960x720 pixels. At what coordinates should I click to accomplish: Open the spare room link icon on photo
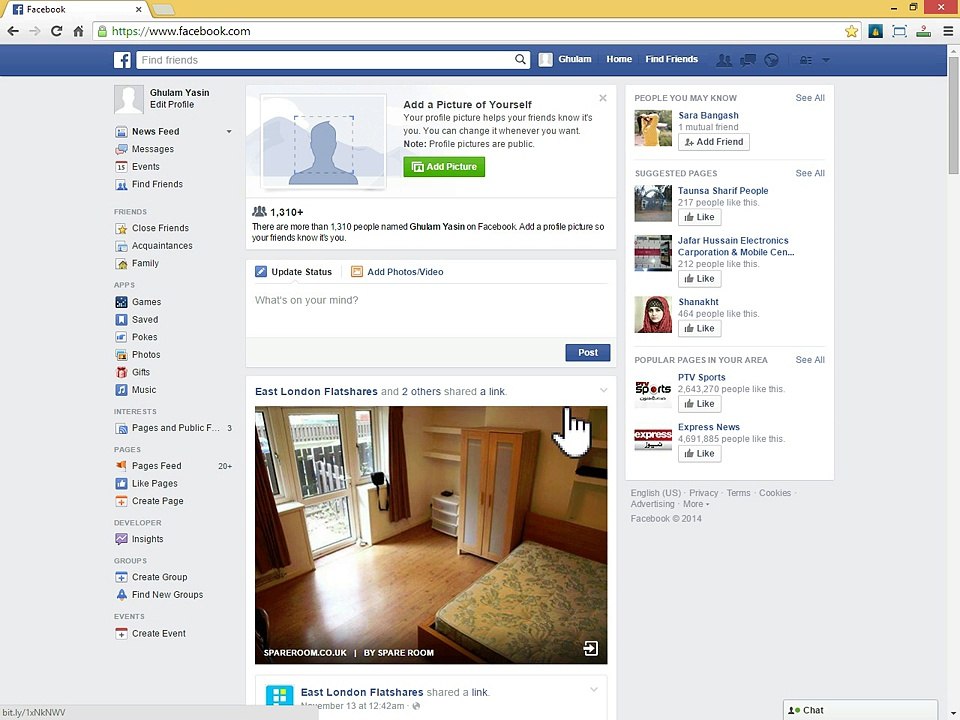click(x=590, y=648)
